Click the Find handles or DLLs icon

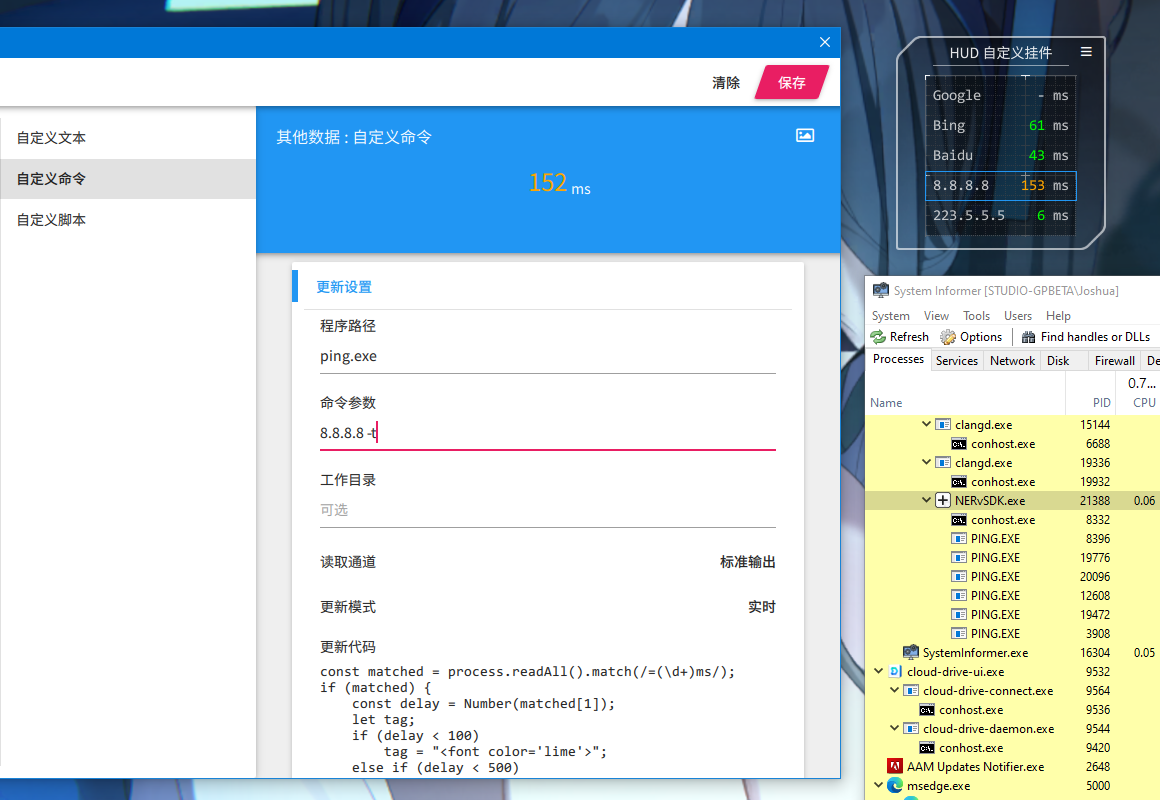(x=1028, y=337)
